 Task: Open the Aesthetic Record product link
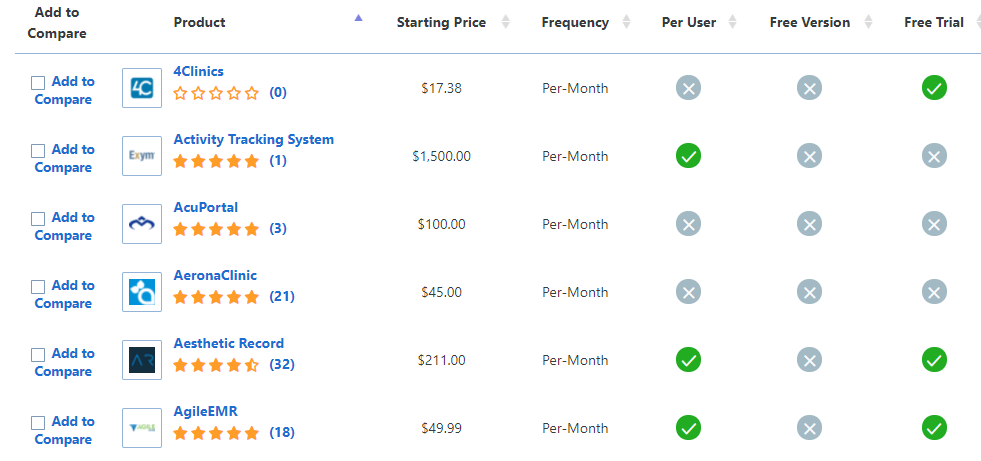(x=228, y=343)
